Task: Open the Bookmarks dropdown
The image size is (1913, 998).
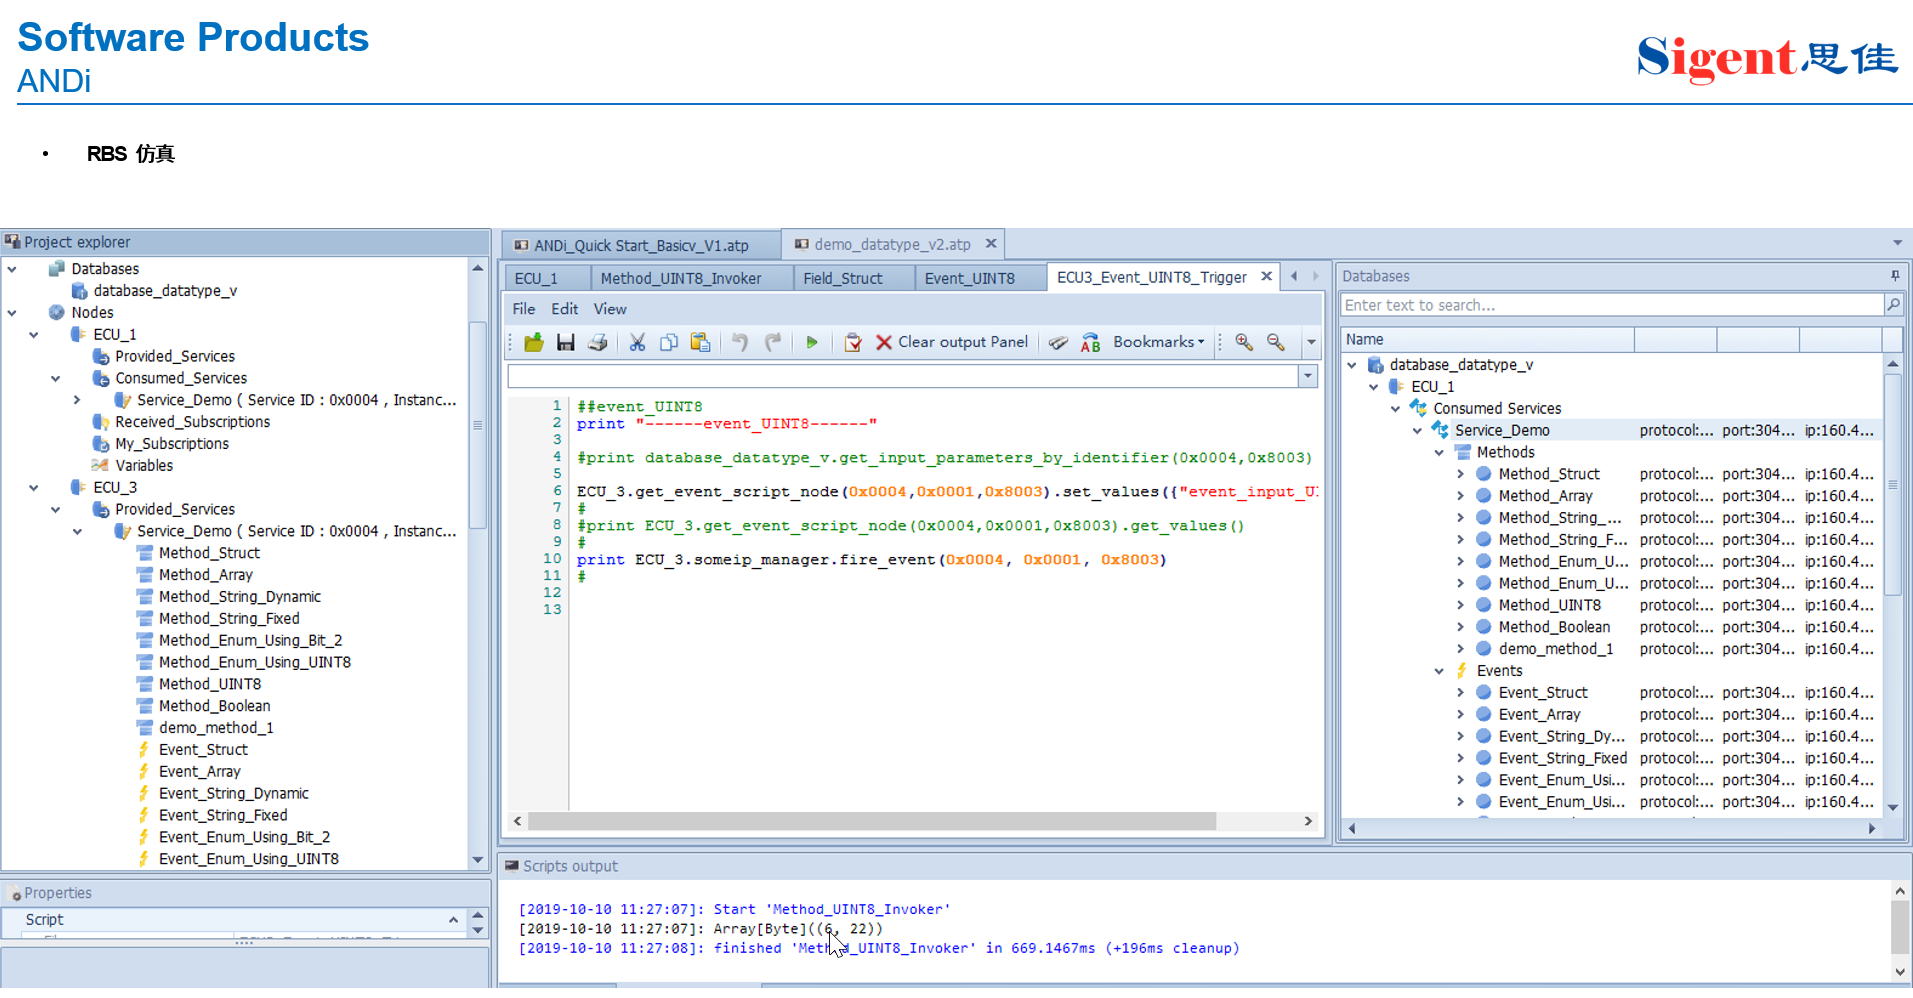Action: [x=1159, y=342]
